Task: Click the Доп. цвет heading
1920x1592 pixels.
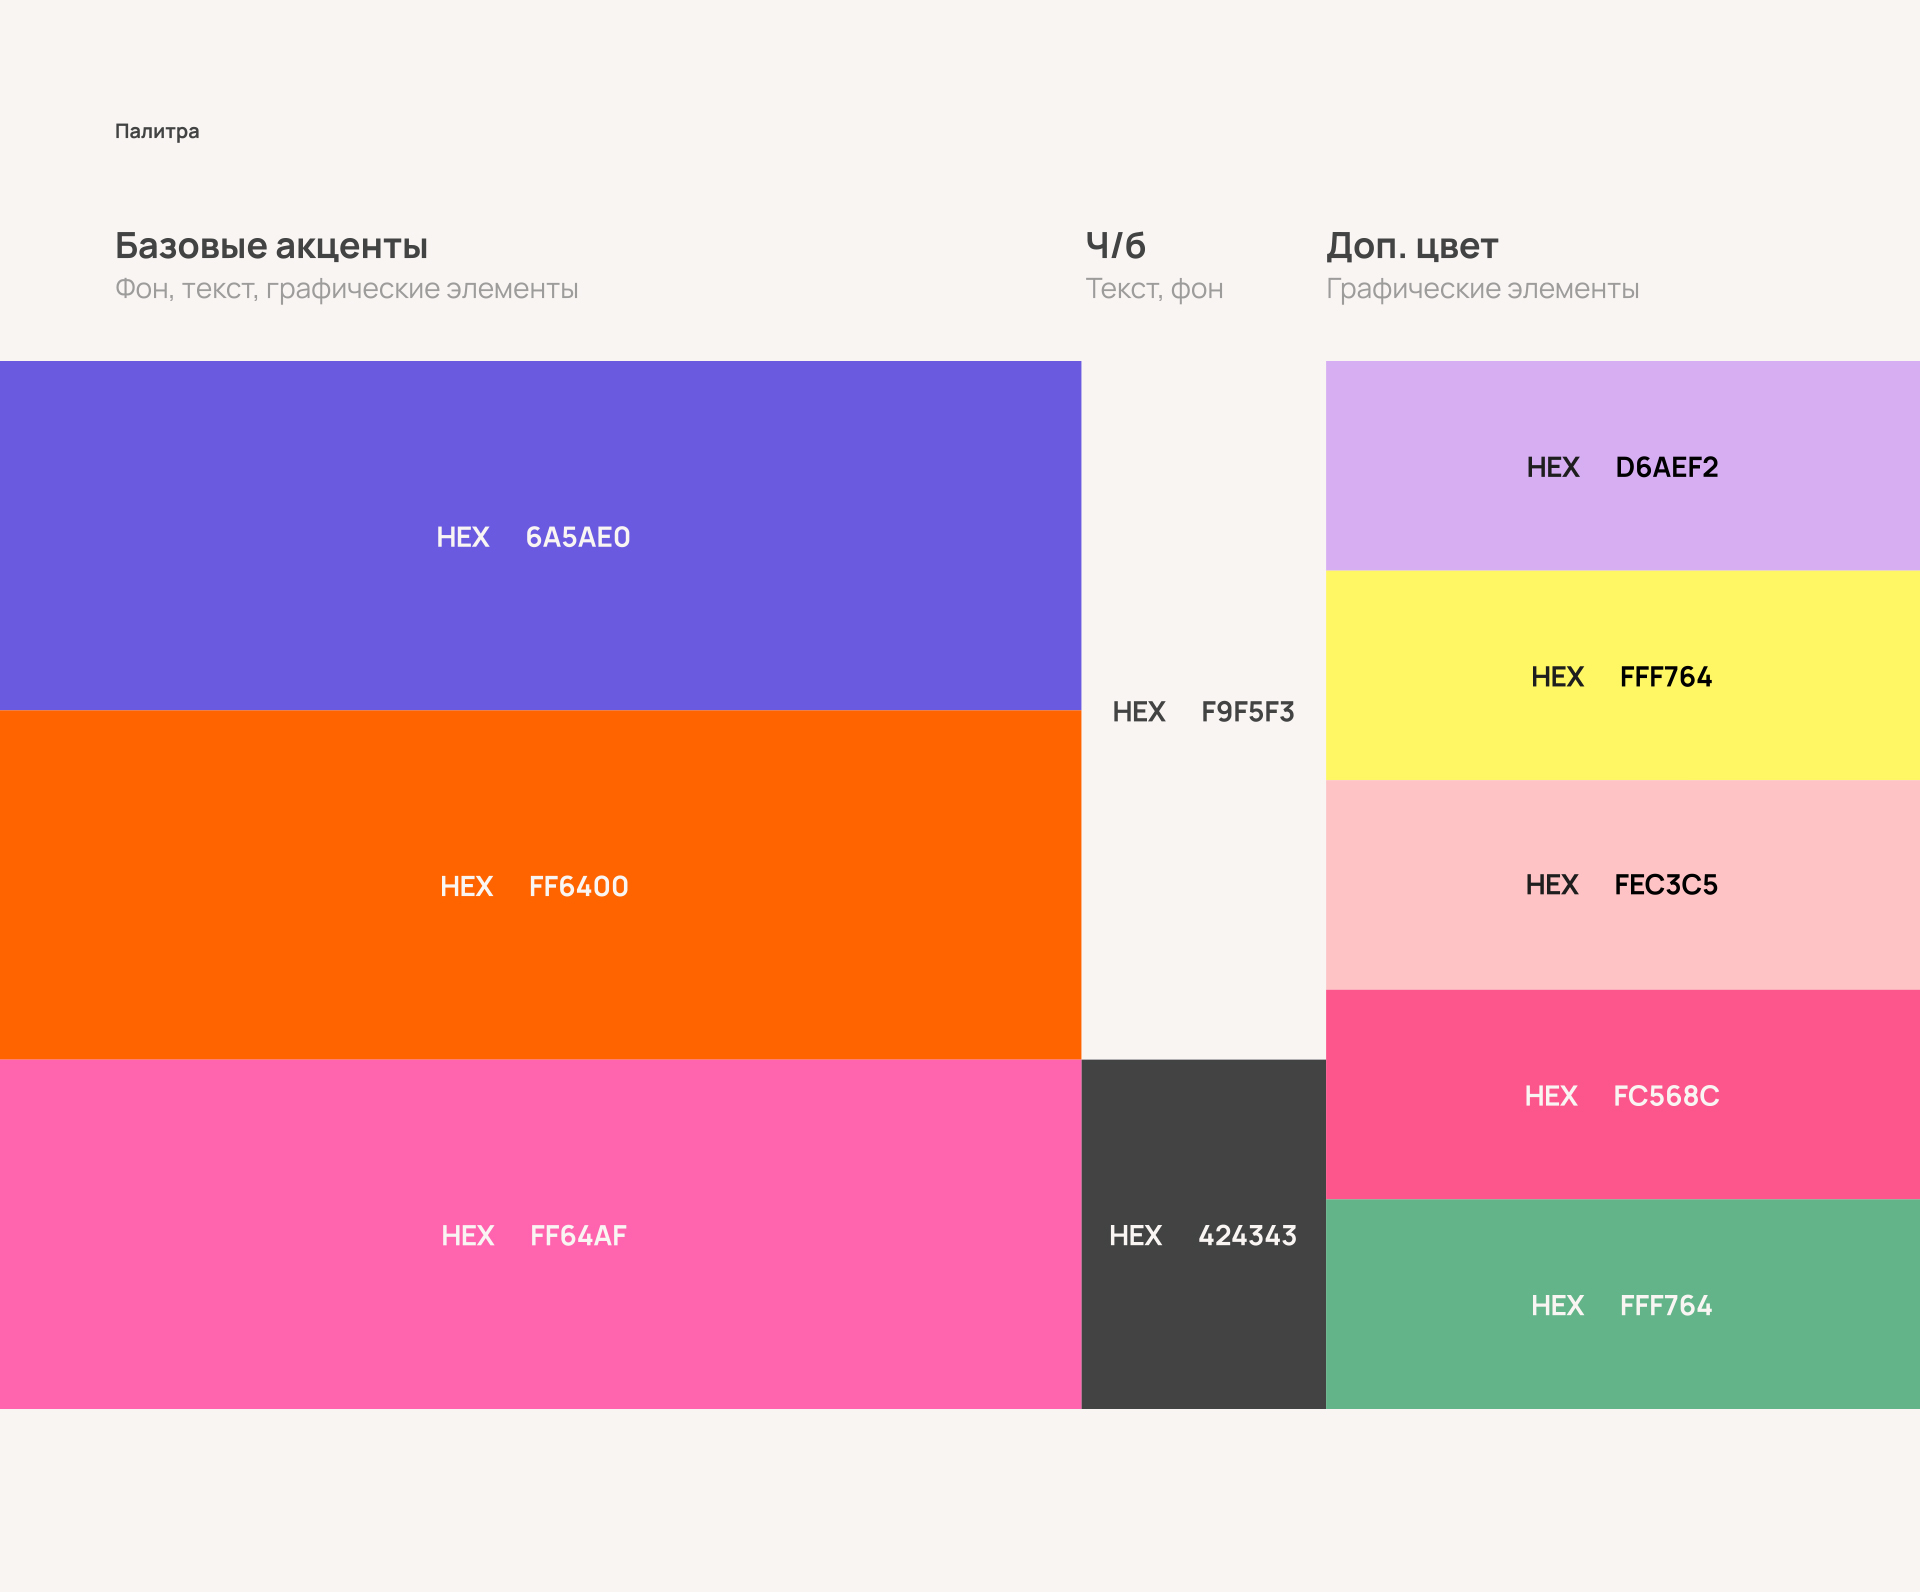Action: [1412, 246]
